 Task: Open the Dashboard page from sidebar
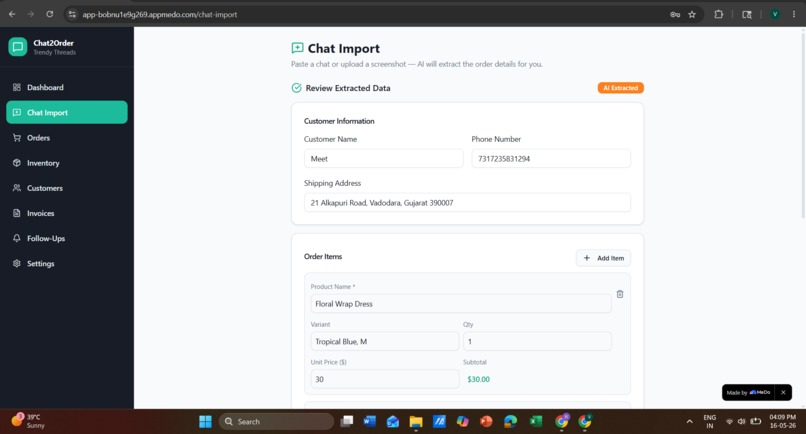pos(67,87)
